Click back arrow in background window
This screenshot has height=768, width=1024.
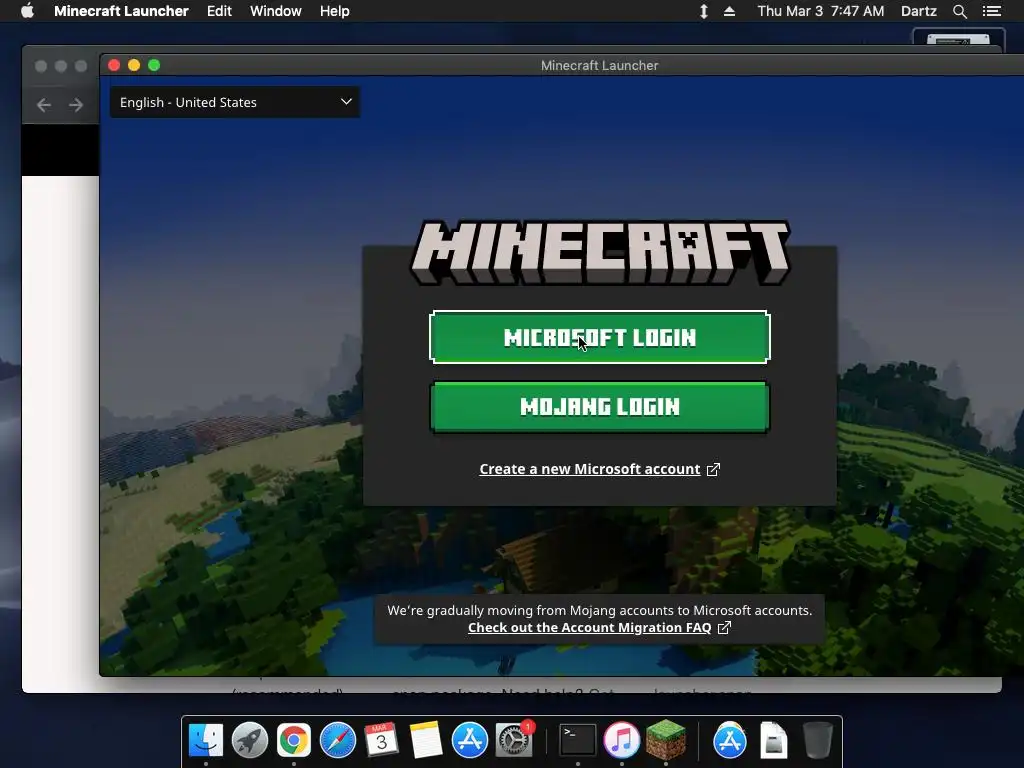click(44, 104)
